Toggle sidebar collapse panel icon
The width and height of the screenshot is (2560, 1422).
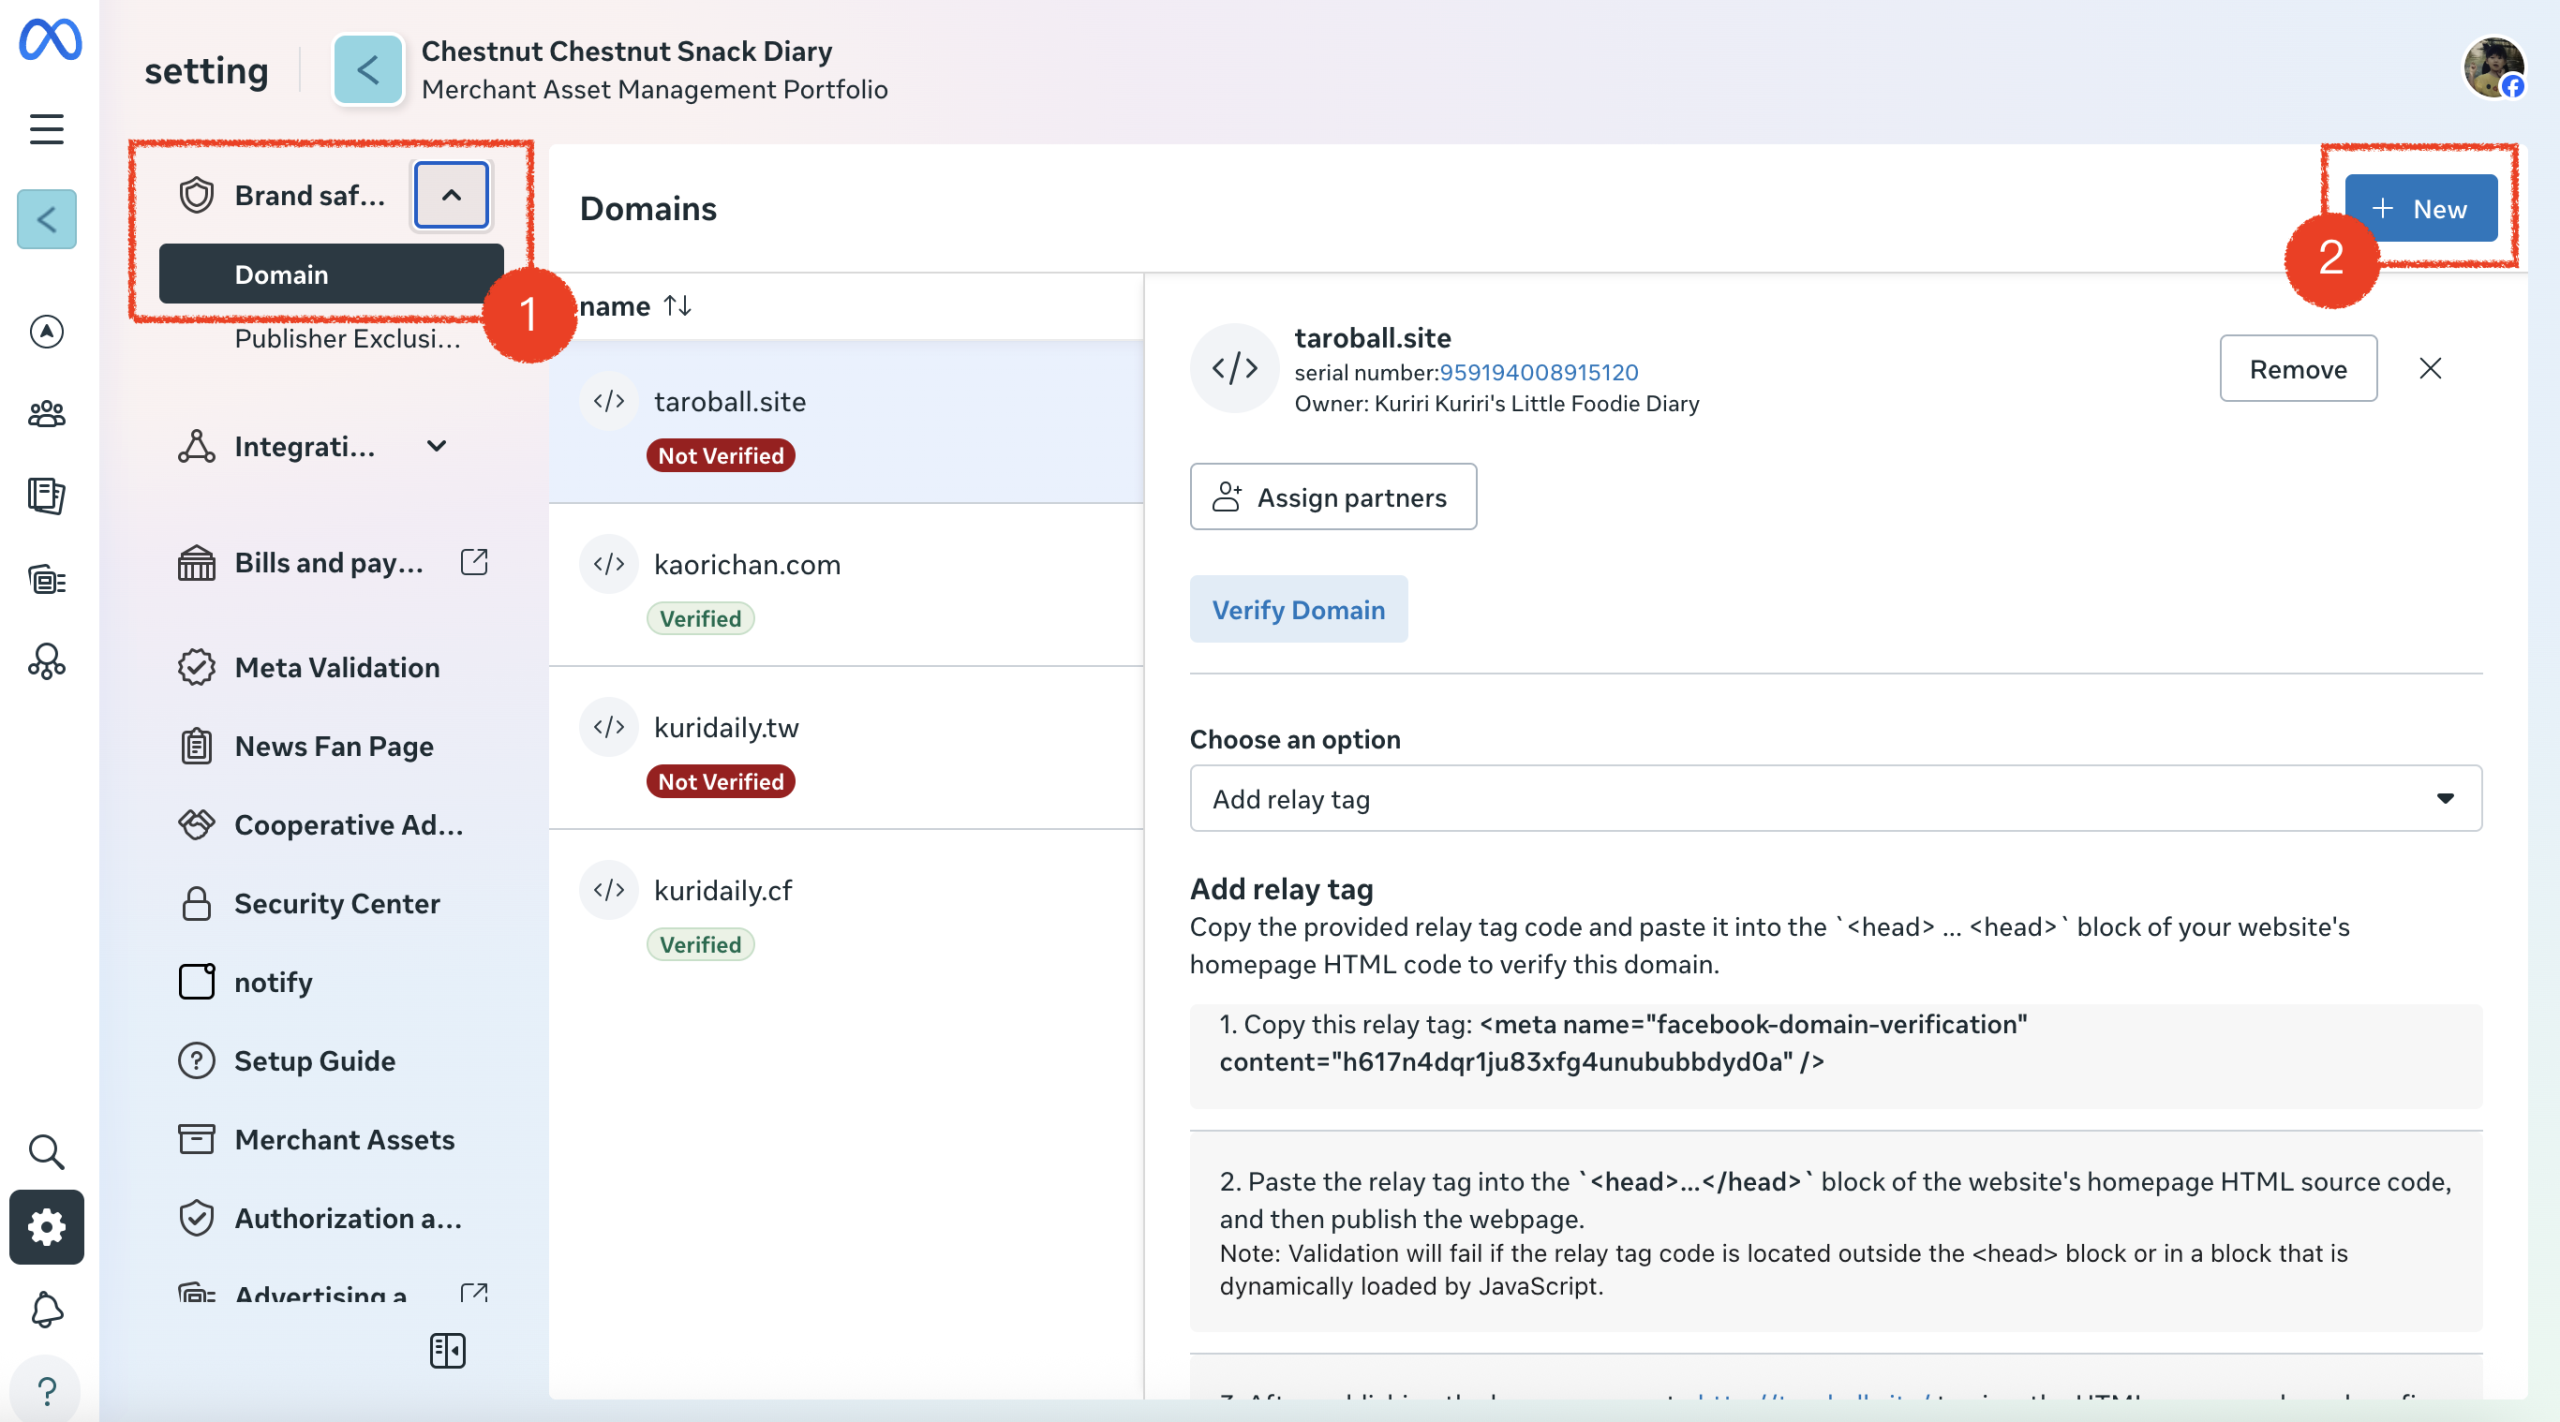tap(447, 1351)
